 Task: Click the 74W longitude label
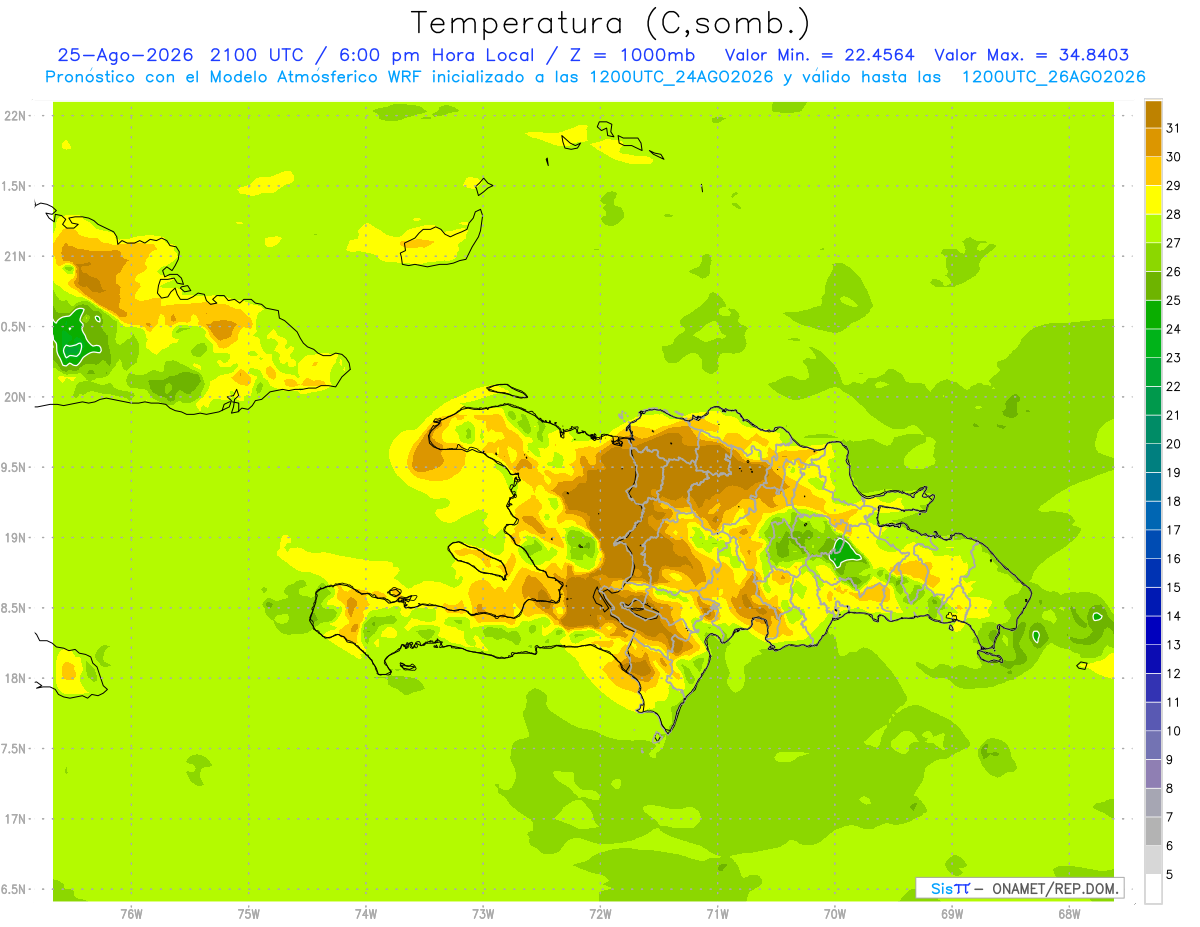(x=365, y=913)
